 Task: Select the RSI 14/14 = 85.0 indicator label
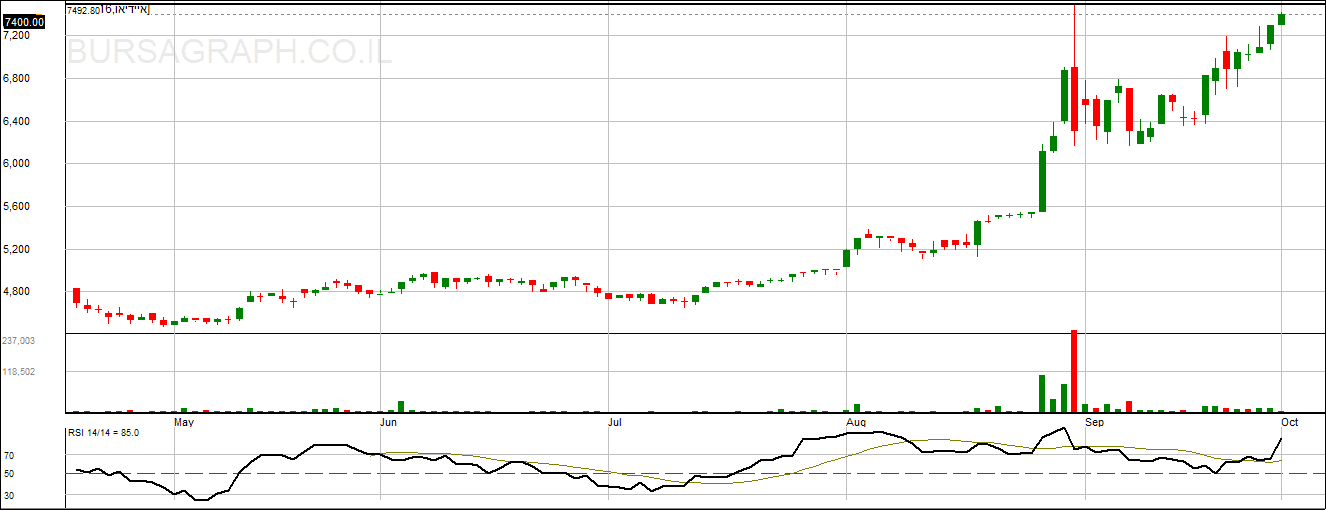pos(103,432)
